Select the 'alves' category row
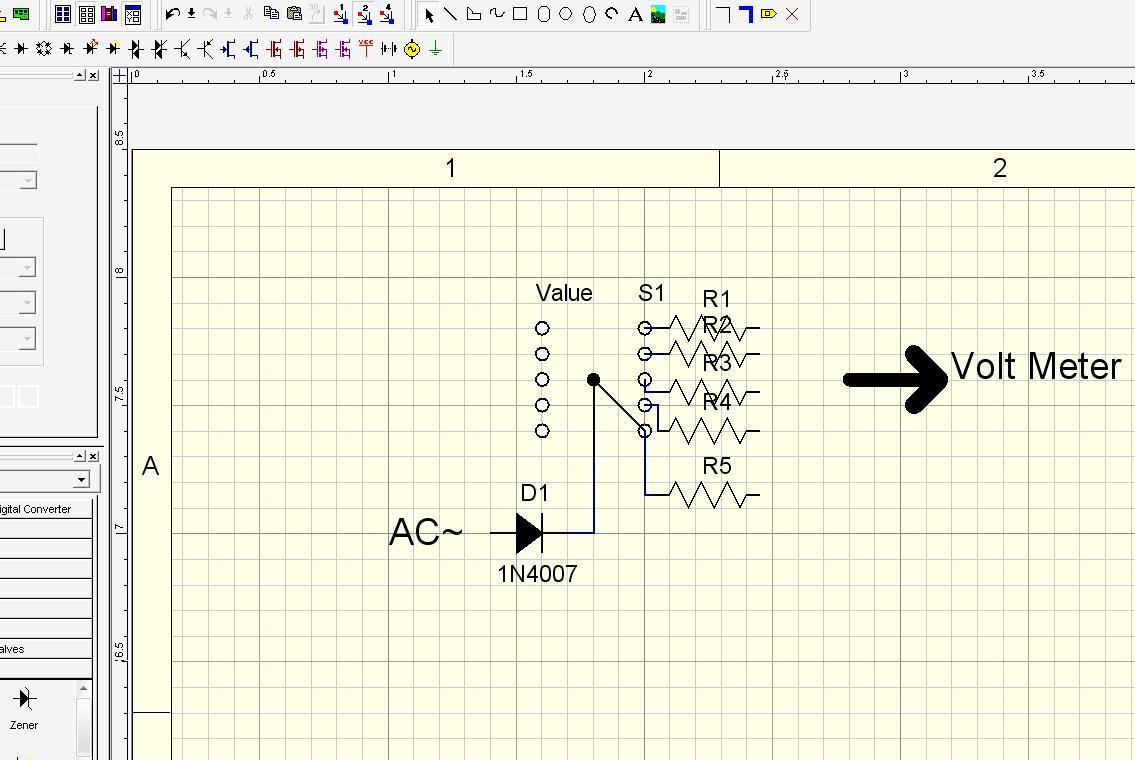This screenshot has height=760, width=1135. tap(46, 649)
